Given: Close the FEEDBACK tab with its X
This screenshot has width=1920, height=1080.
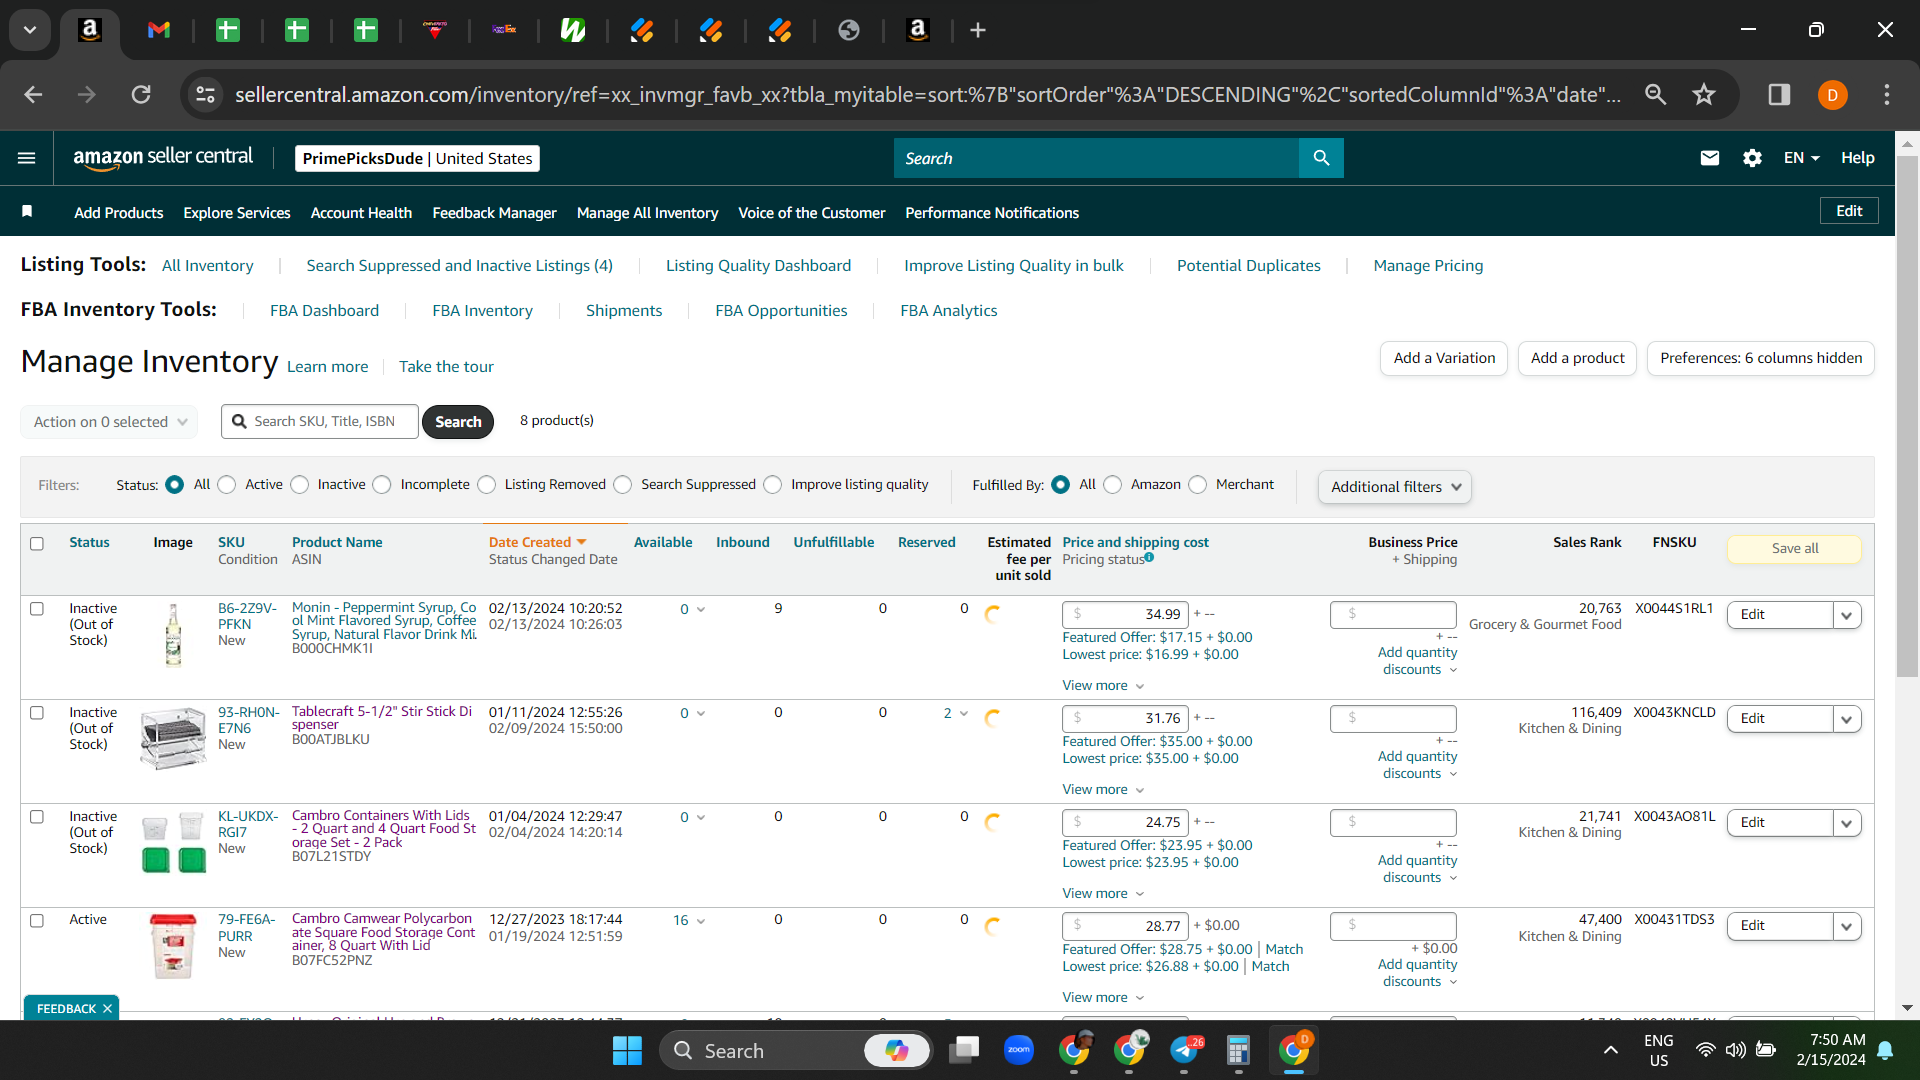Looking at the screenshot, I should click(x=107, y=1008).
